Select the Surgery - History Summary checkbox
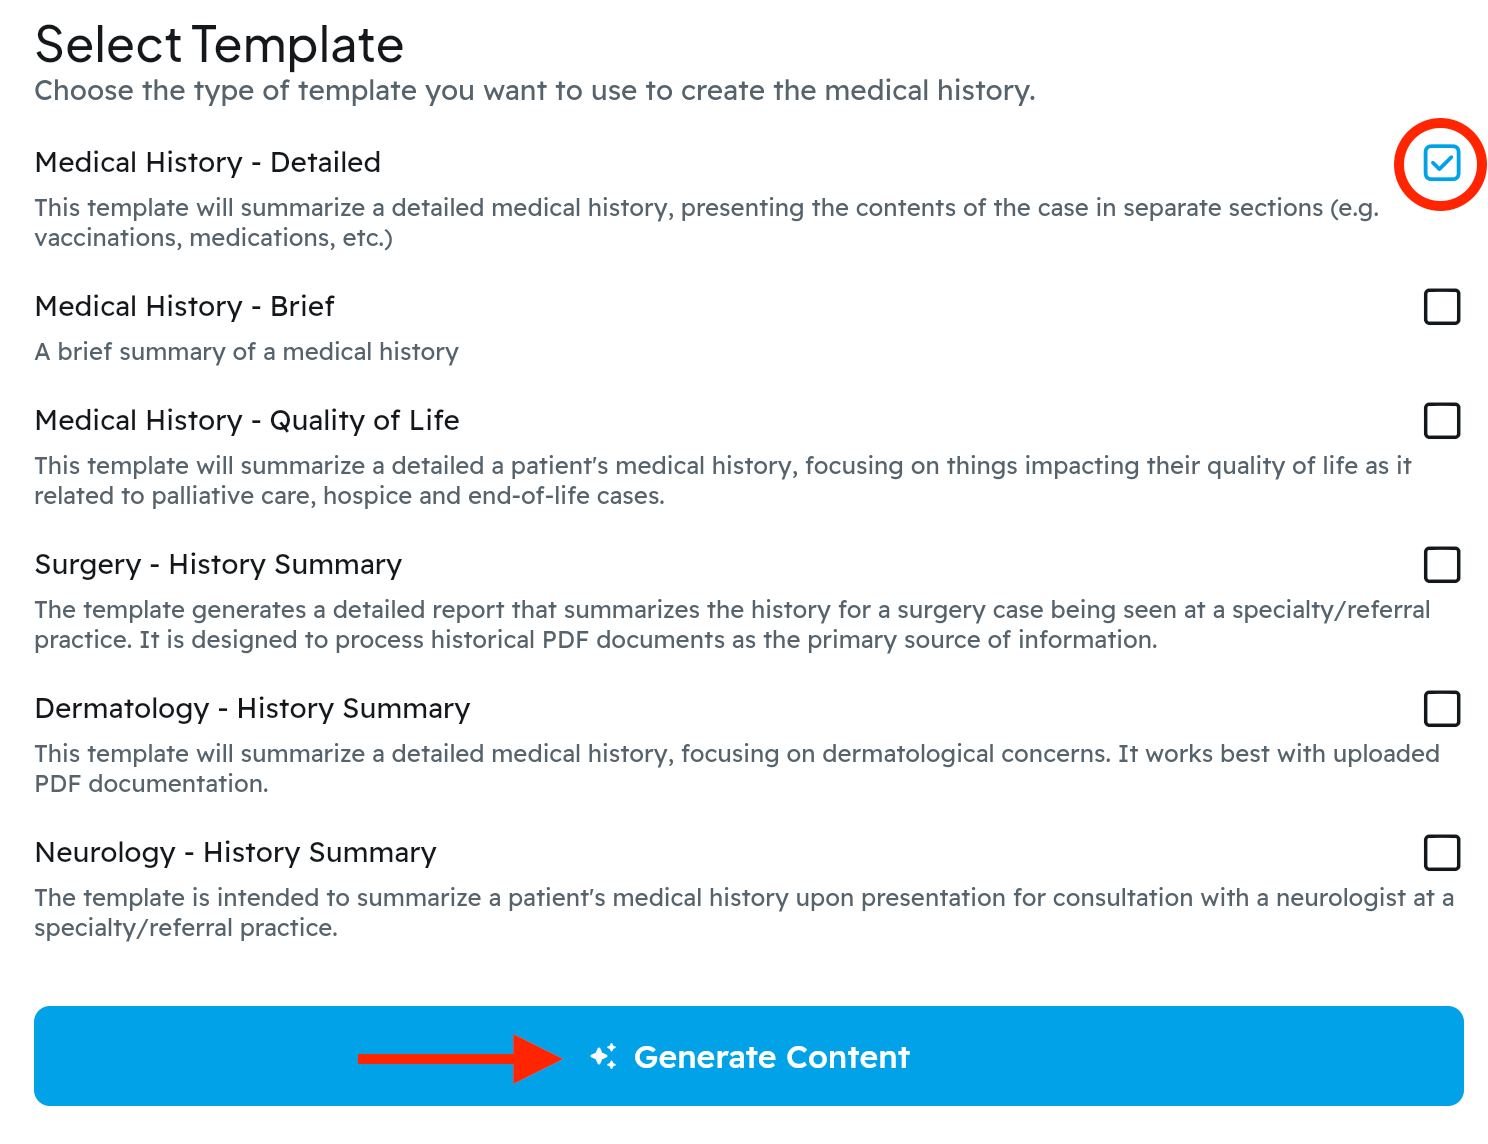Image resolution: width=1488 pixels, height=1144 pixels. click(1441, 565)
